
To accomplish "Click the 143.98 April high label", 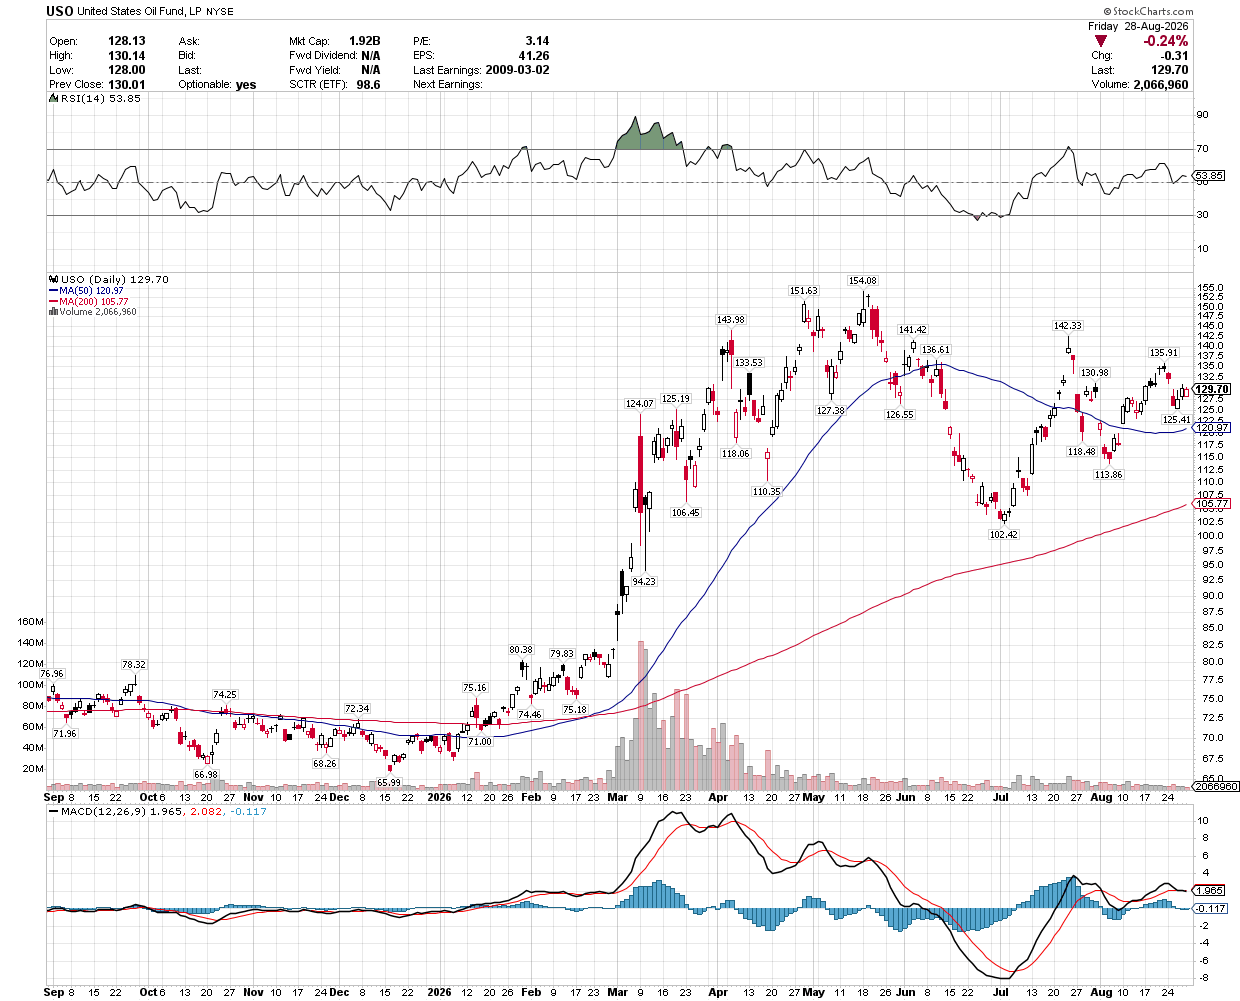I will (x=730, y=320).
